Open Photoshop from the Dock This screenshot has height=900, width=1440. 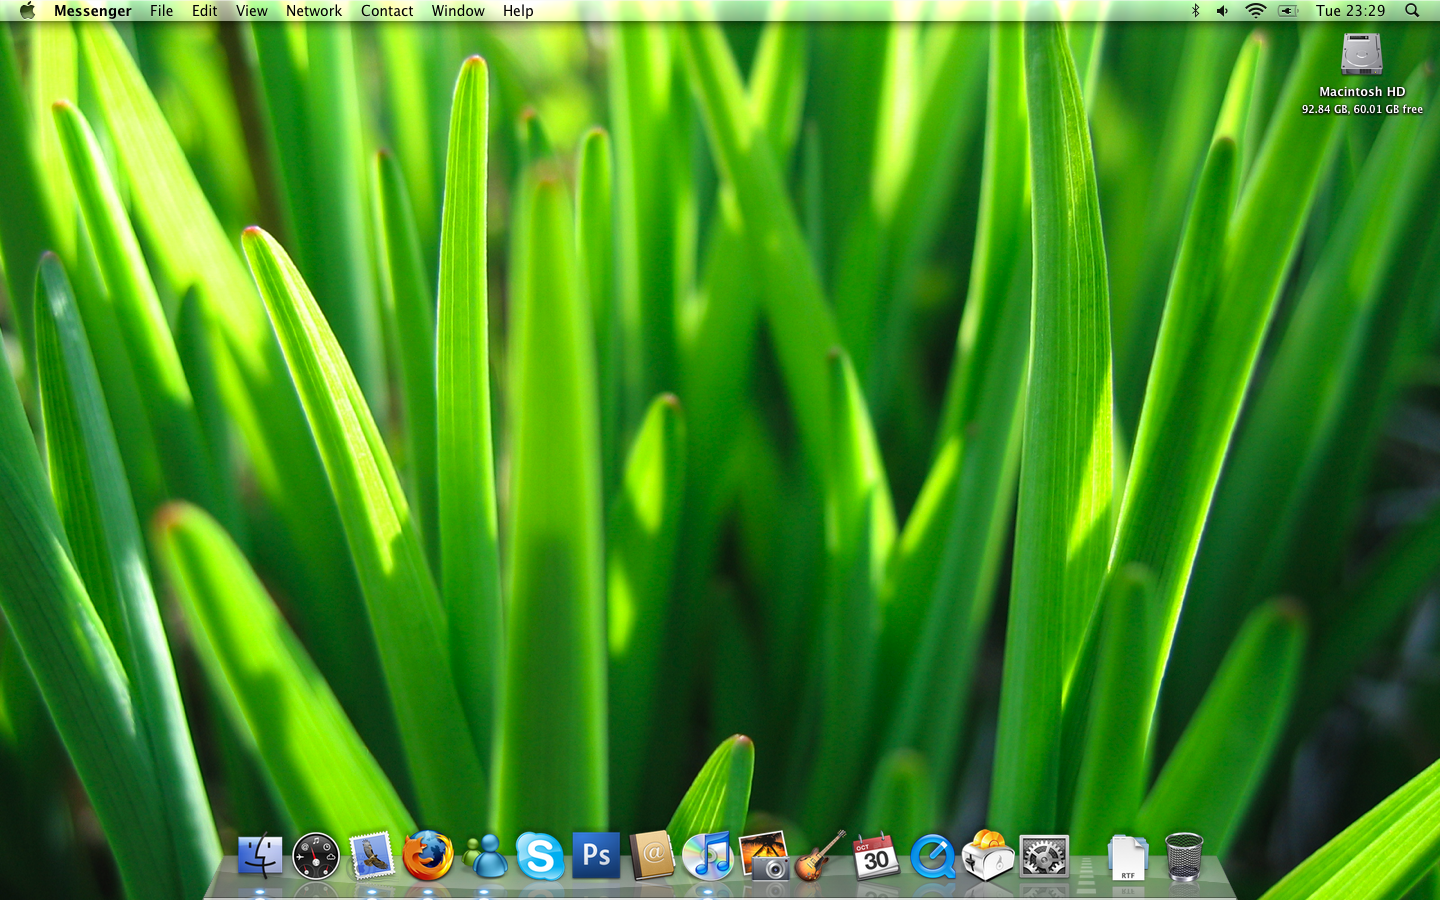tap(596, 856)
